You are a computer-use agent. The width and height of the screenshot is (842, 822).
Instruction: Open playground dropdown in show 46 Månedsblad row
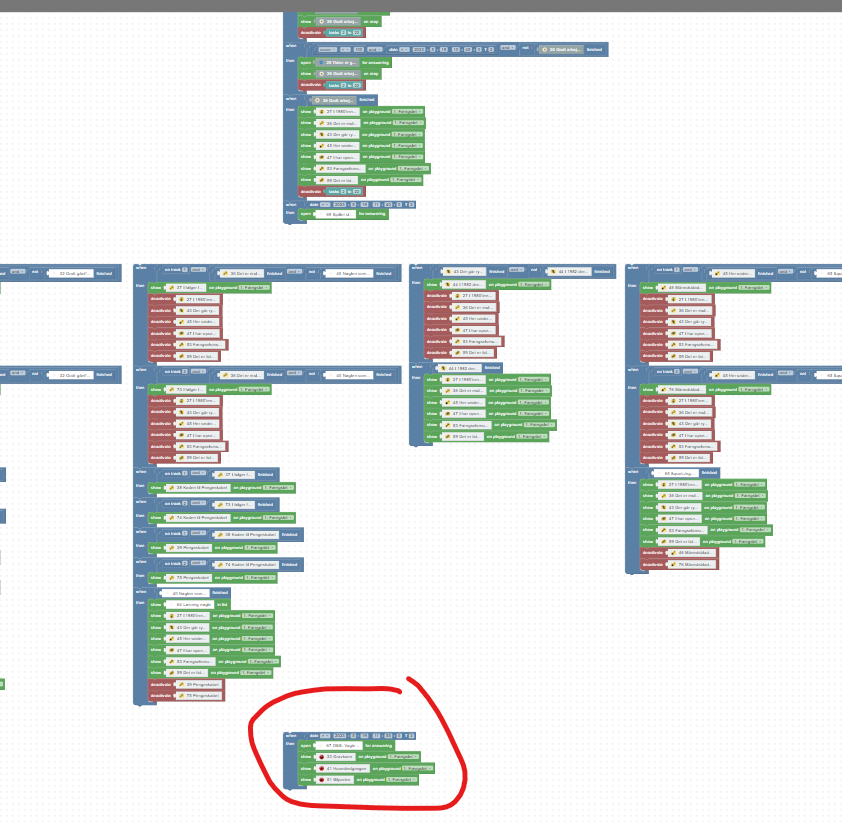[x=753, y=288]
